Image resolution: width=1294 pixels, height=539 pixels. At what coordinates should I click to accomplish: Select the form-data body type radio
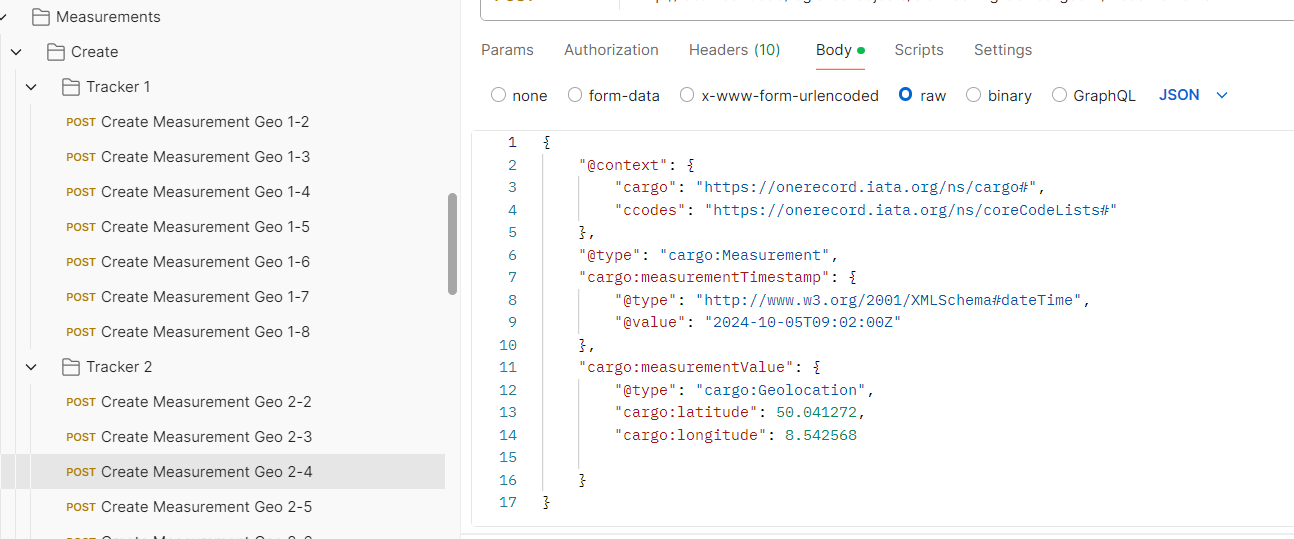575,95
